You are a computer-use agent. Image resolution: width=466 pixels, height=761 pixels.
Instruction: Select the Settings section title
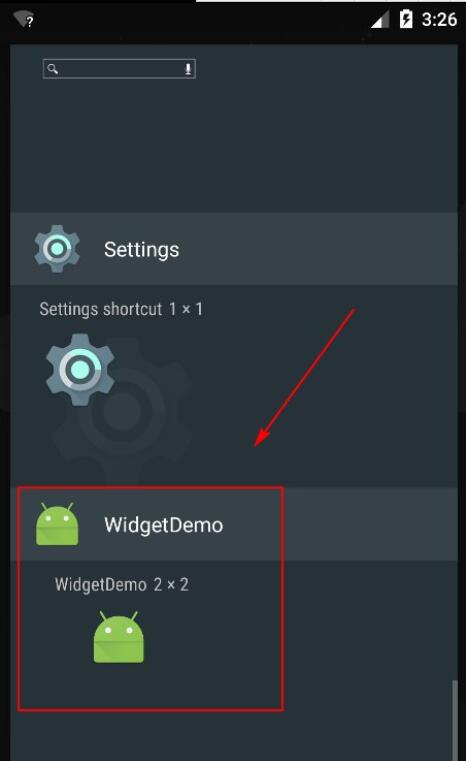pyautogui.click(x=142, y=249)
